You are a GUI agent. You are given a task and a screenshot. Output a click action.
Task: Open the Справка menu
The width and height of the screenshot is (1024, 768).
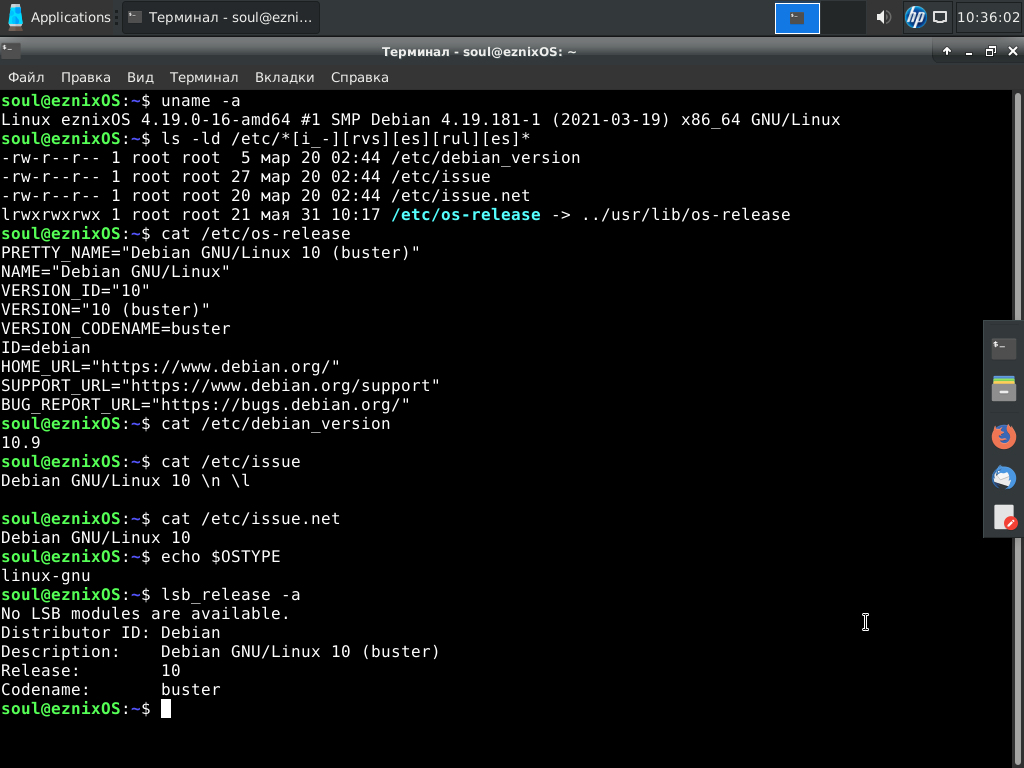359,77
